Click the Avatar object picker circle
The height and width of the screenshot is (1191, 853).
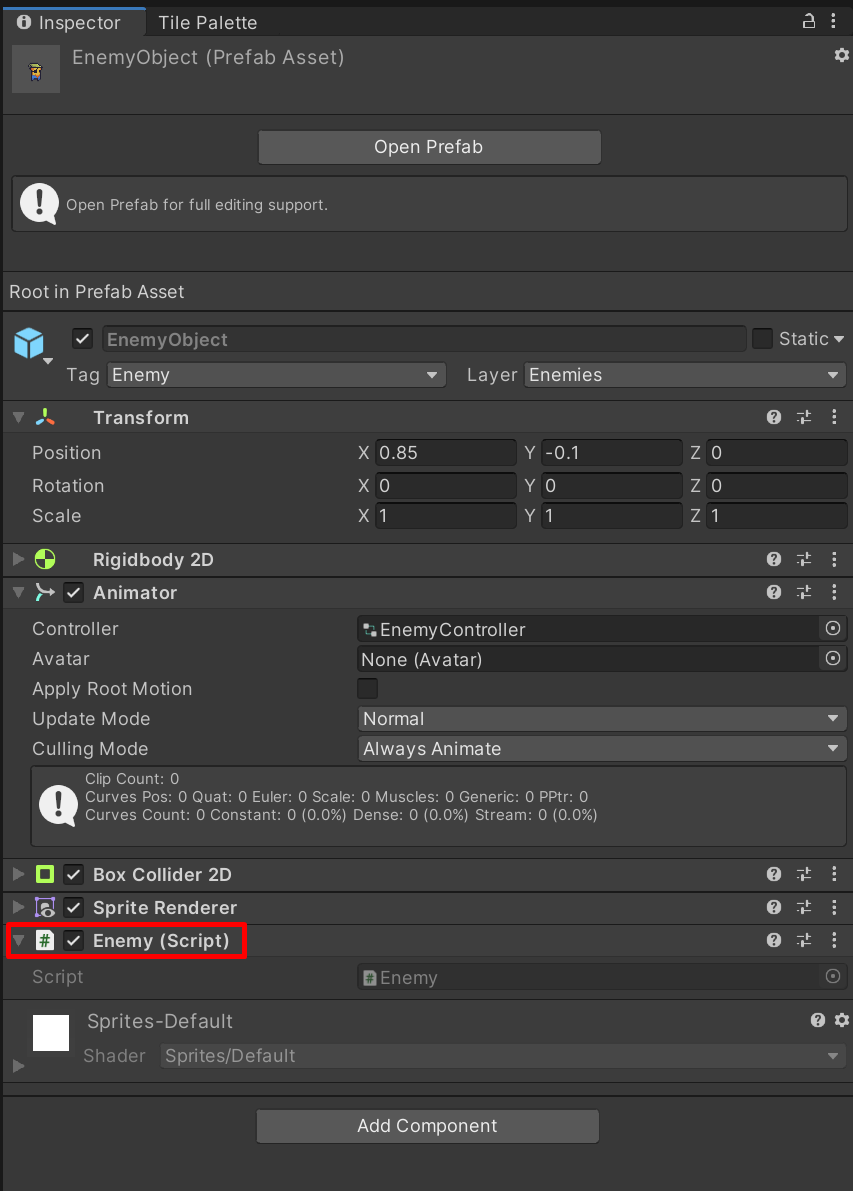833,659
